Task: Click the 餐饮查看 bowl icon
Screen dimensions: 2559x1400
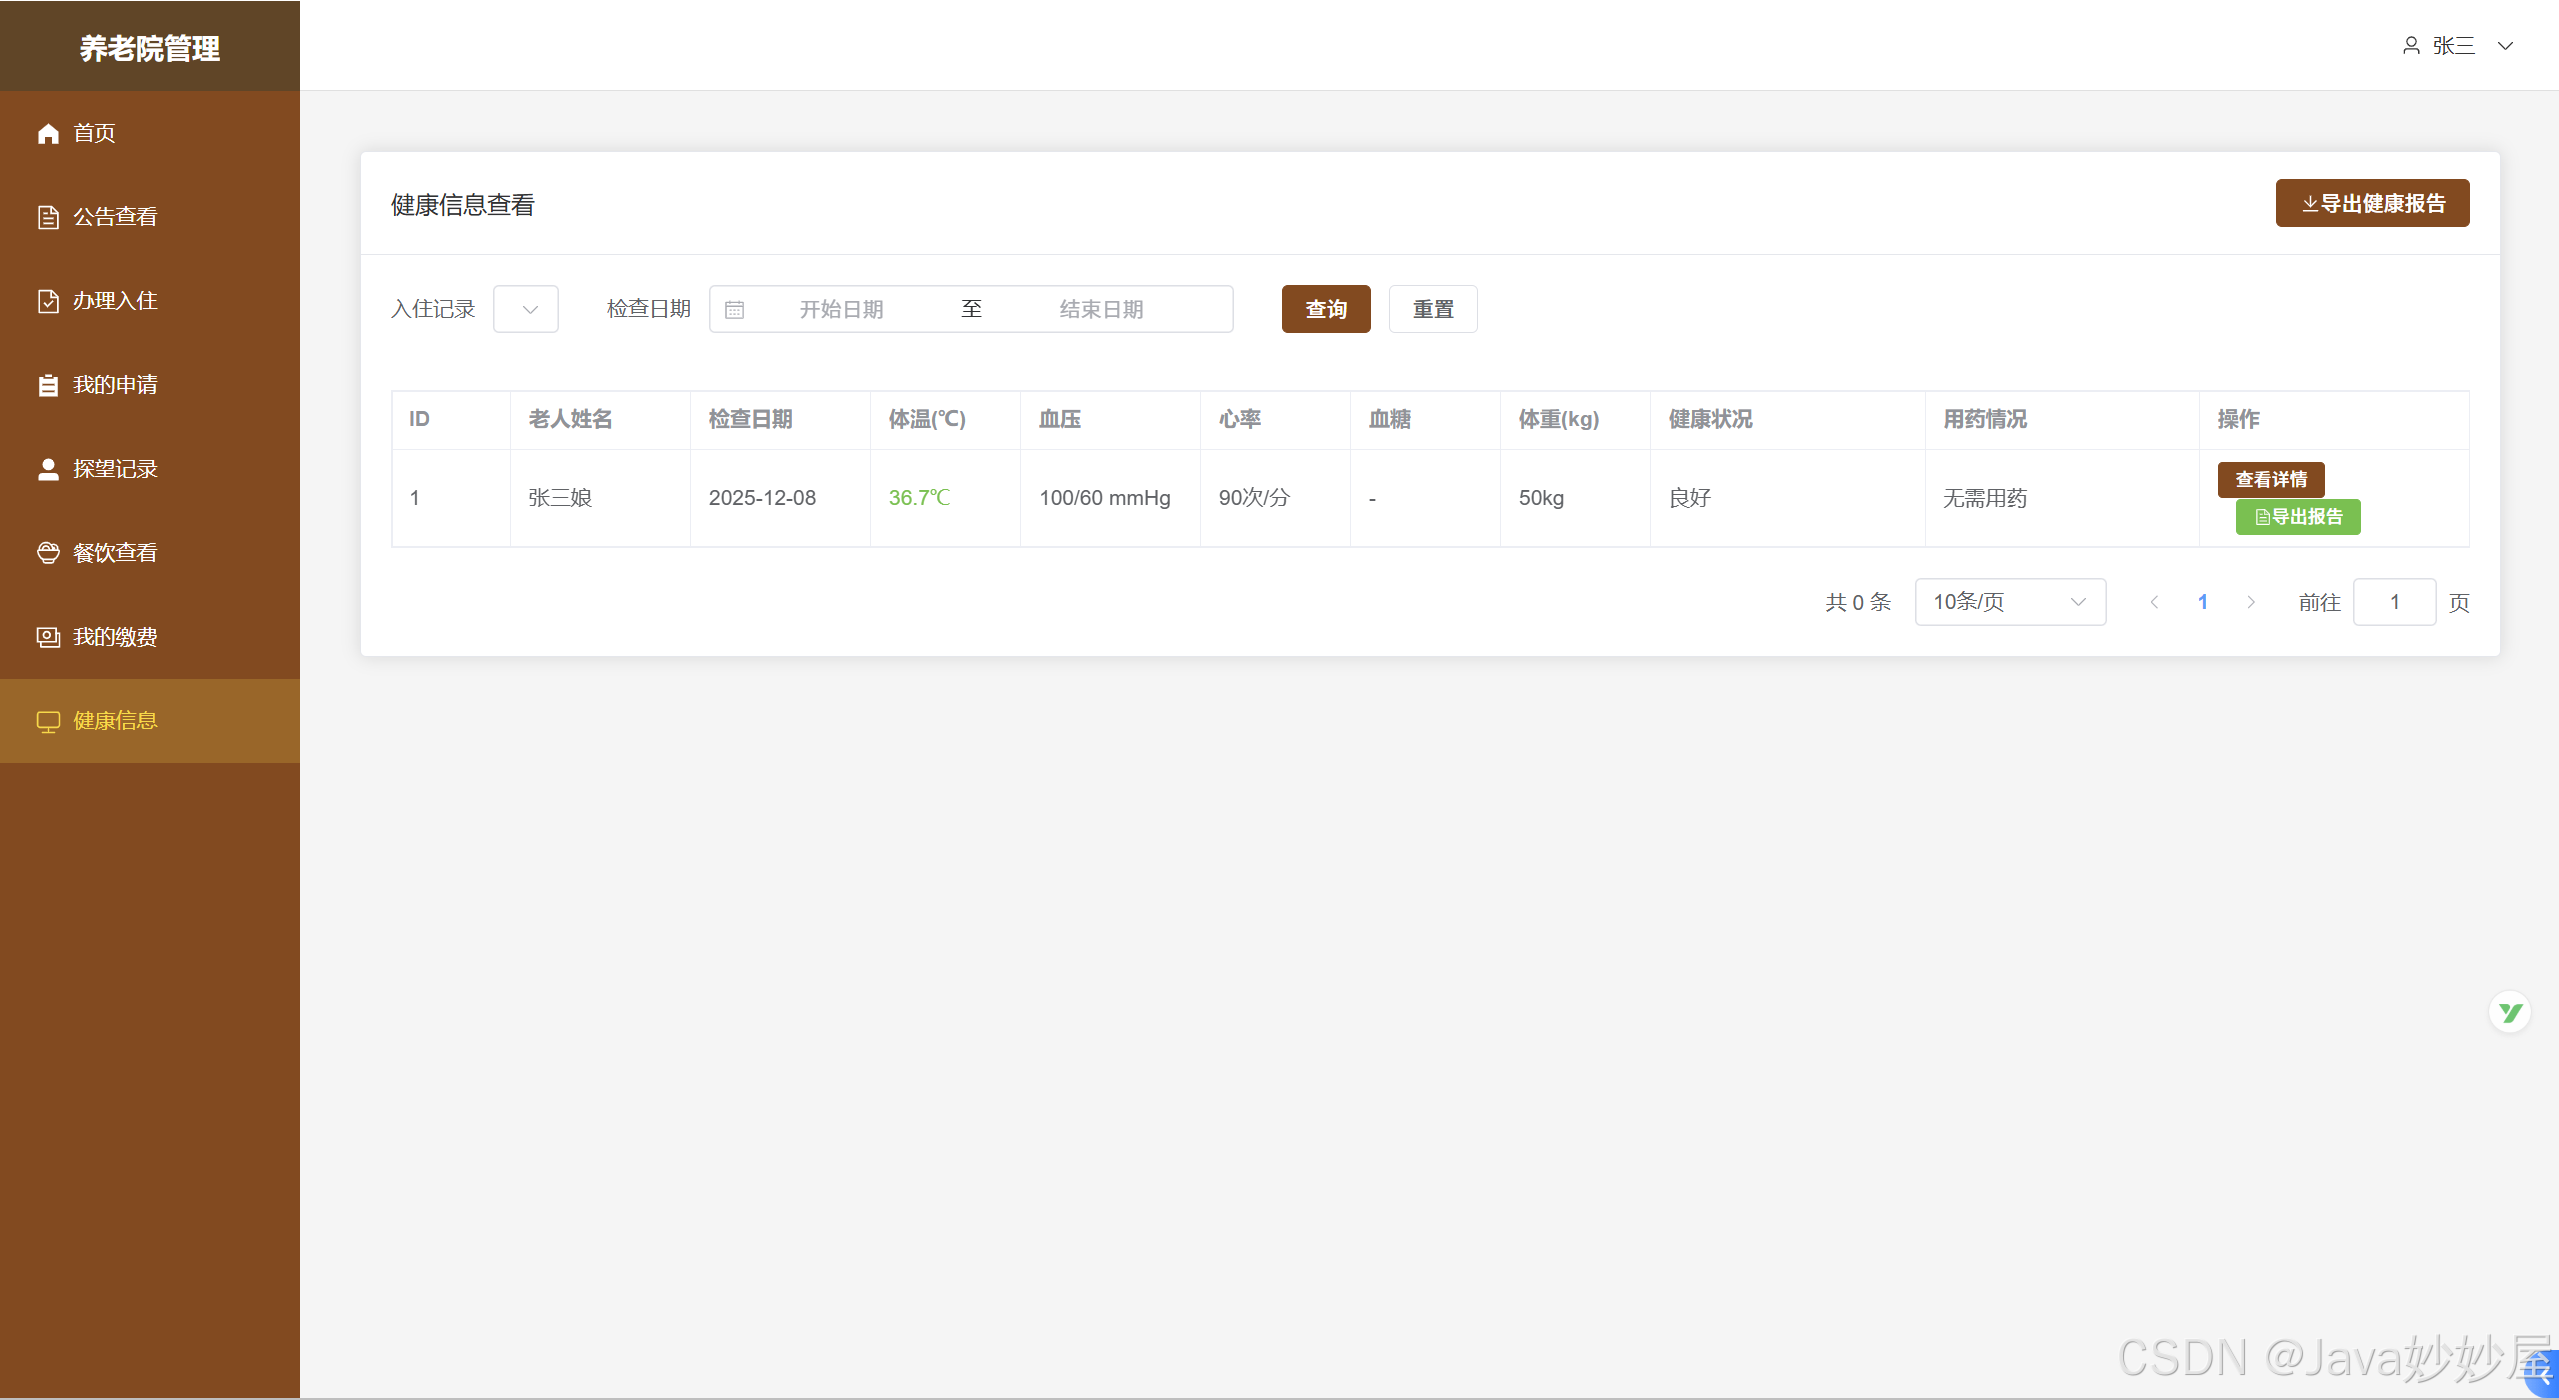Action: pyautogui.click(x=48, y=553)
